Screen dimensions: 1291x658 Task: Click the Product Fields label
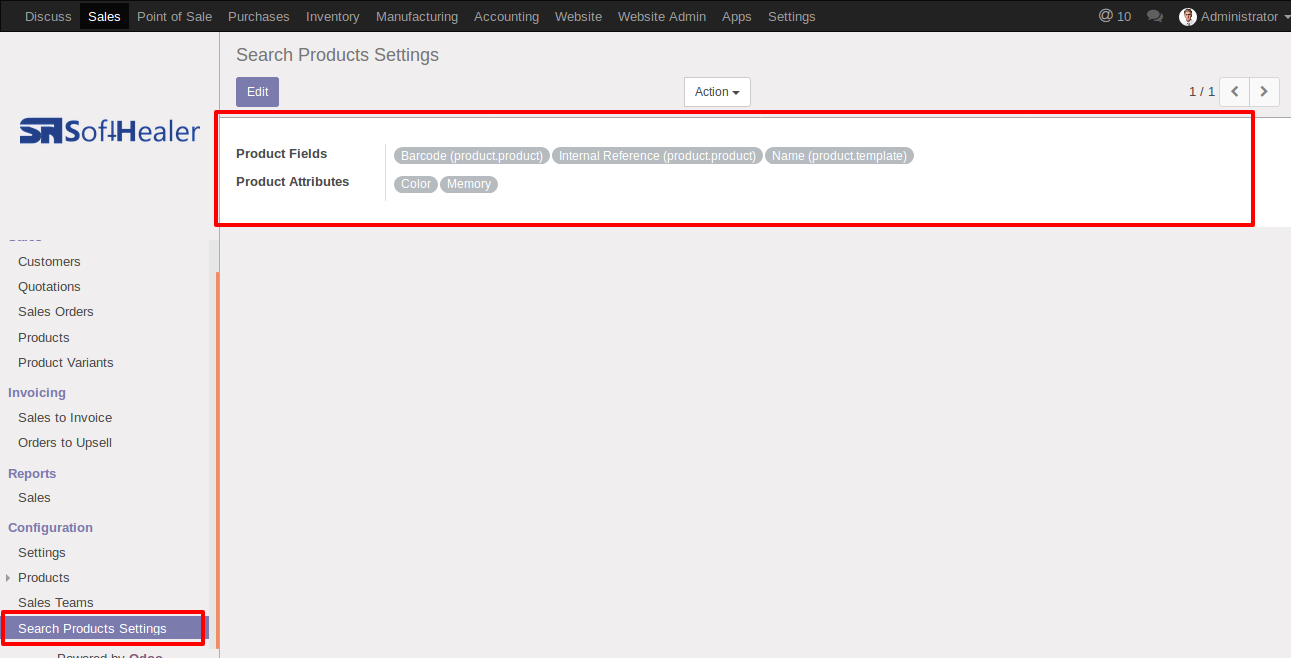coord(281,154)
